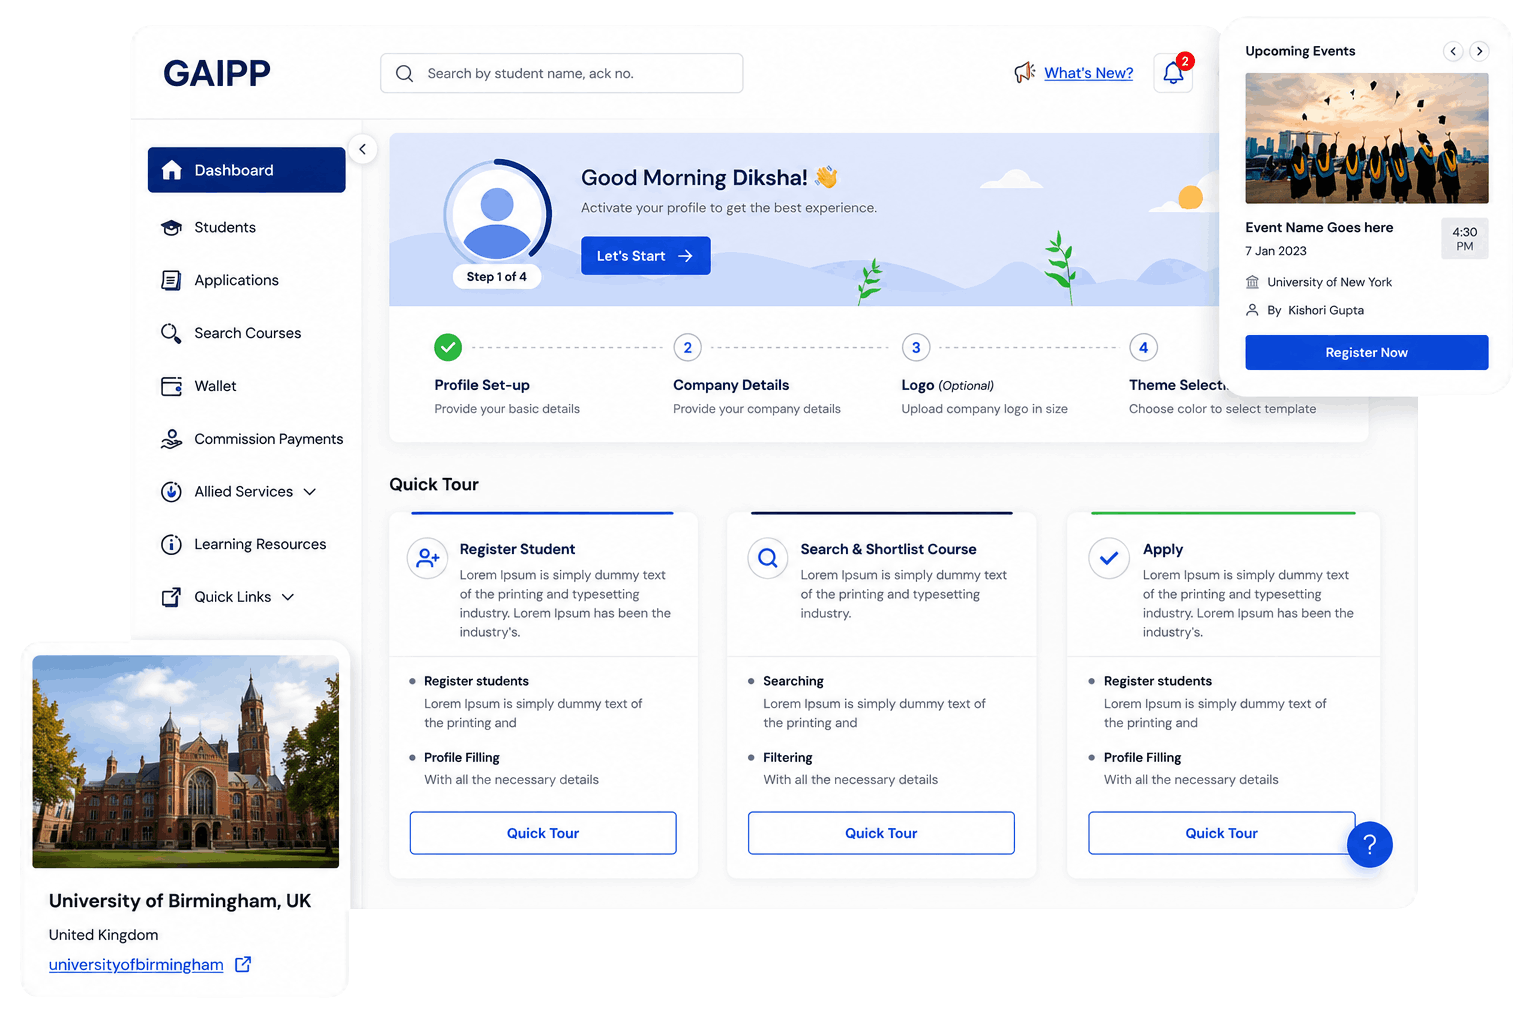
Task: Select step 2 Company Details
Action: tap(688, 348)
